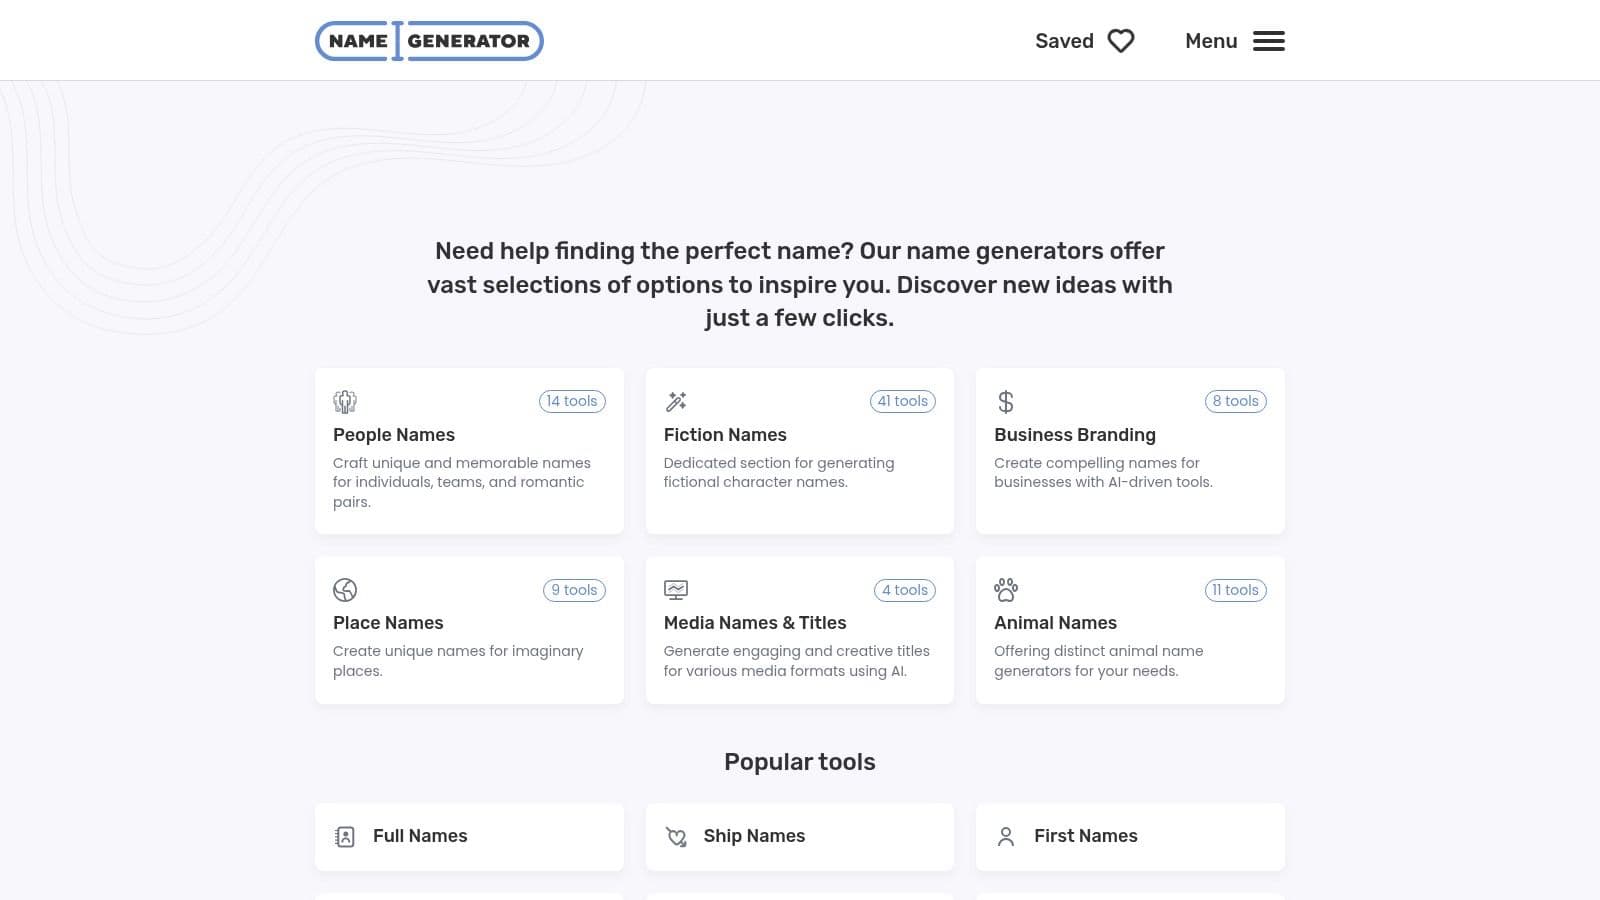Click the Ship Names heart arrow icon
Screen dimensions: 1600x900
(676, 837)
